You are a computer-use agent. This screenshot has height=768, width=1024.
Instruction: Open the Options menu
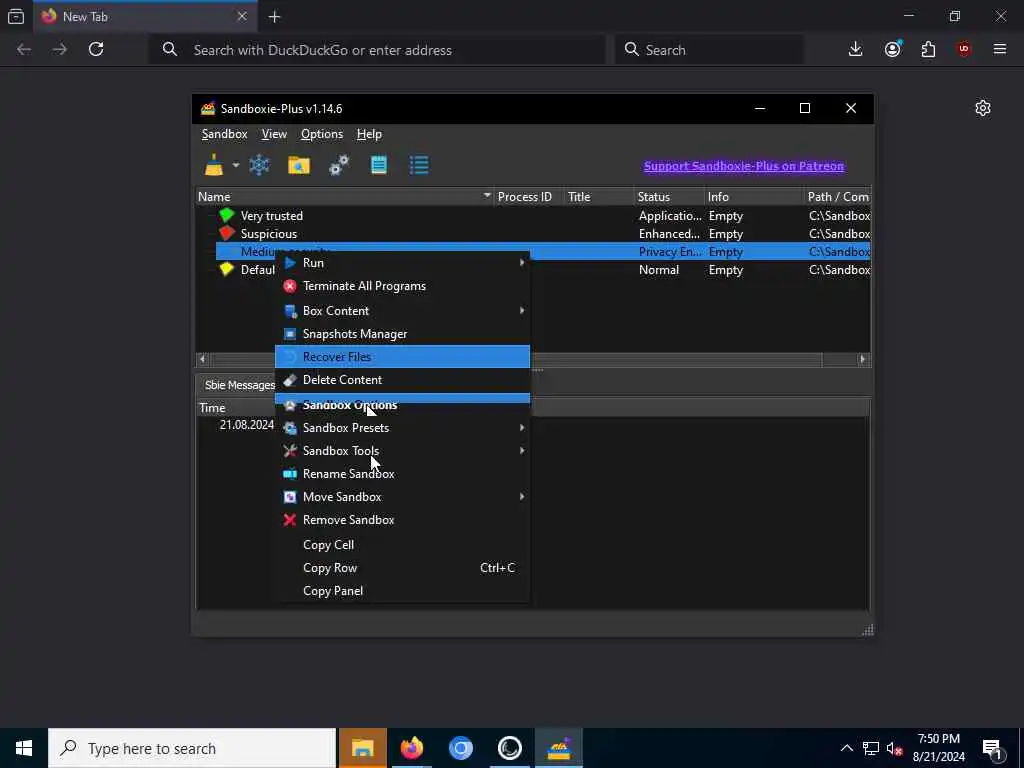tap(322, 134)
